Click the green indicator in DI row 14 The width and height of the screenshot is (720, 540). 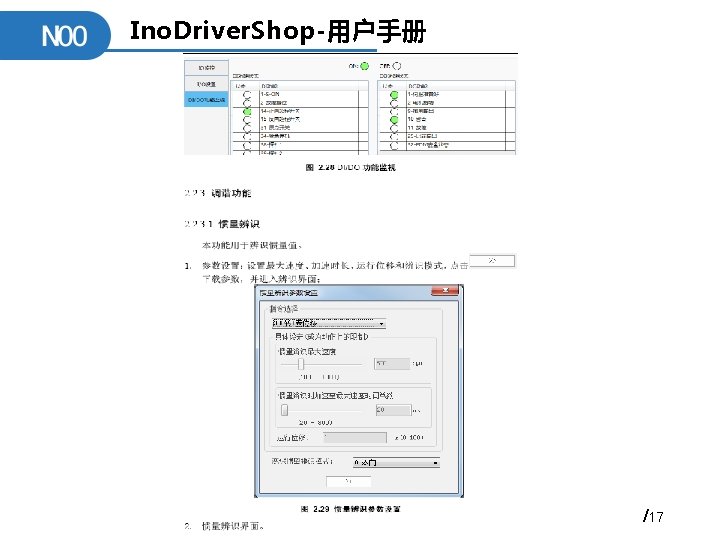[x=248, y=111]
